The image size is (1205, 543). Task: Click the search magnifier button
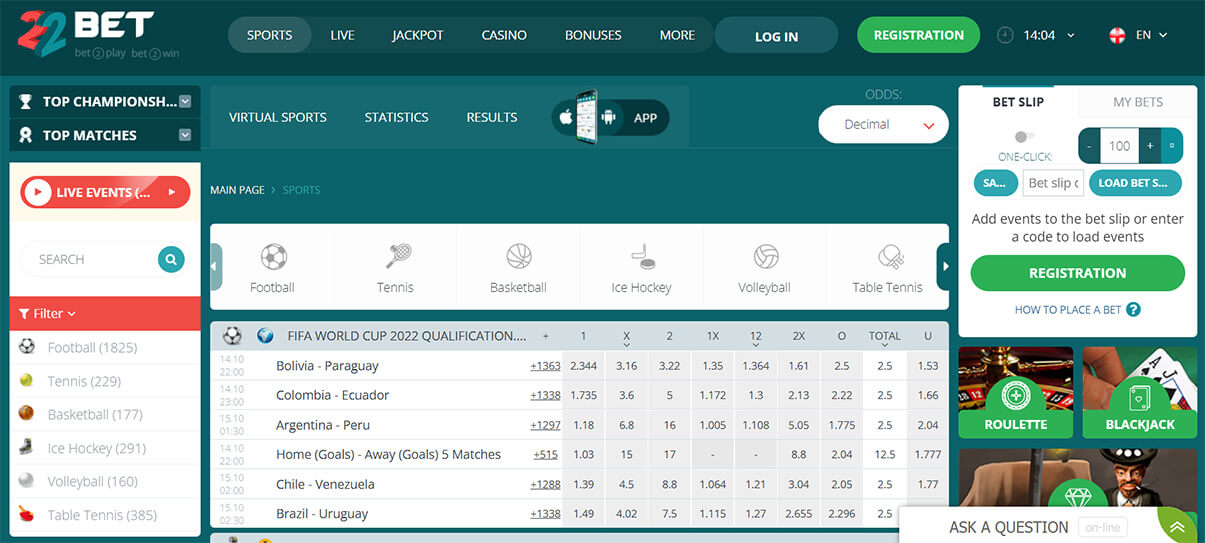172,259
